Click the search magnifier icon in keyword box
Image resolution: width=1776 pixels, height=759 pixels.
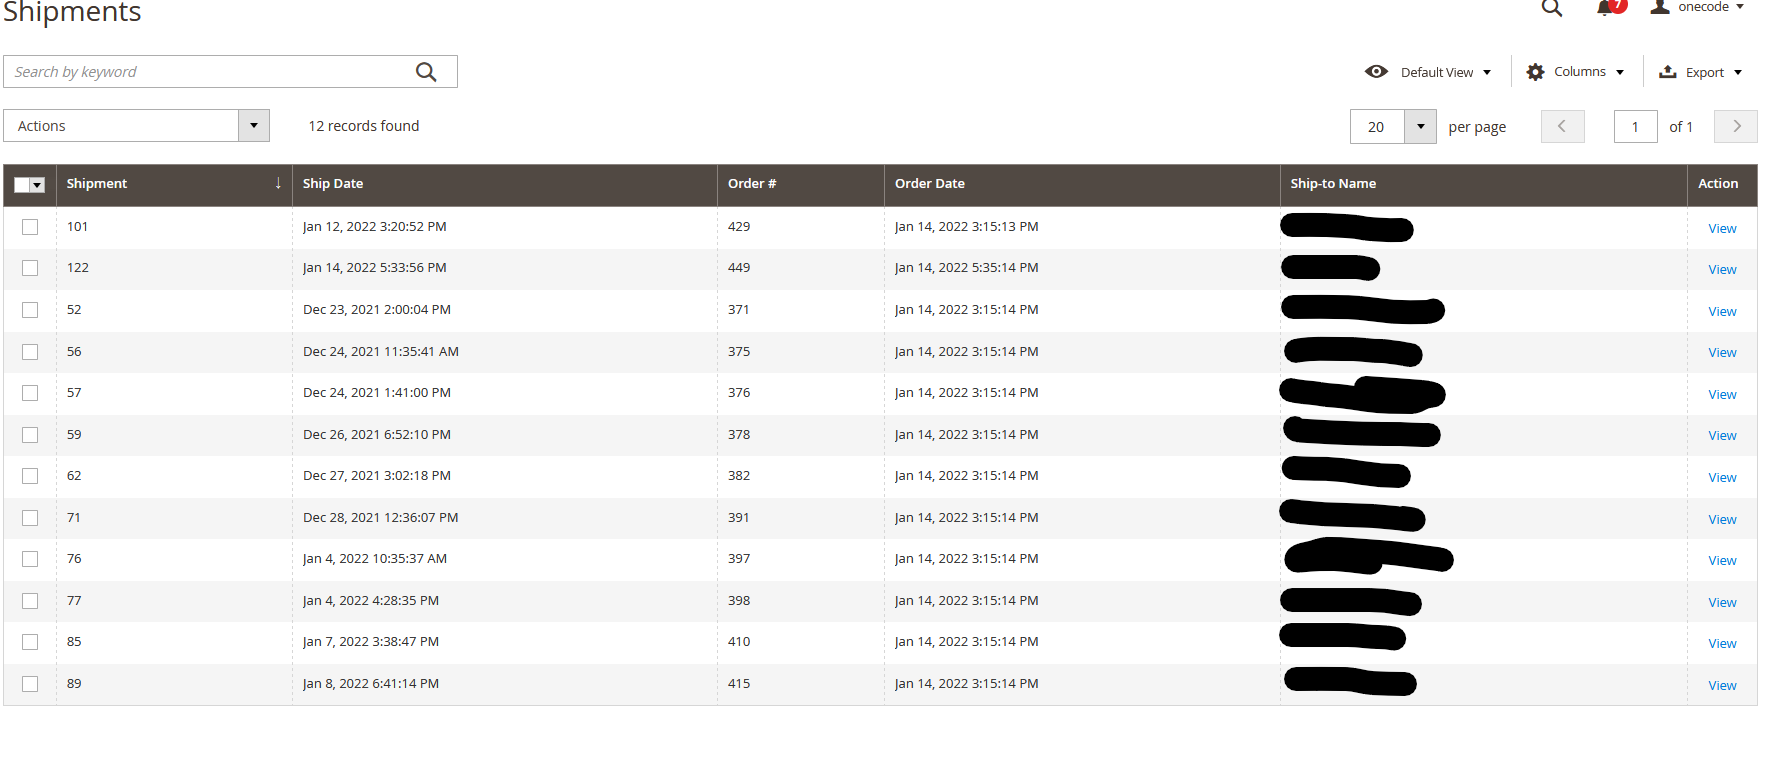tap(426, 72)
